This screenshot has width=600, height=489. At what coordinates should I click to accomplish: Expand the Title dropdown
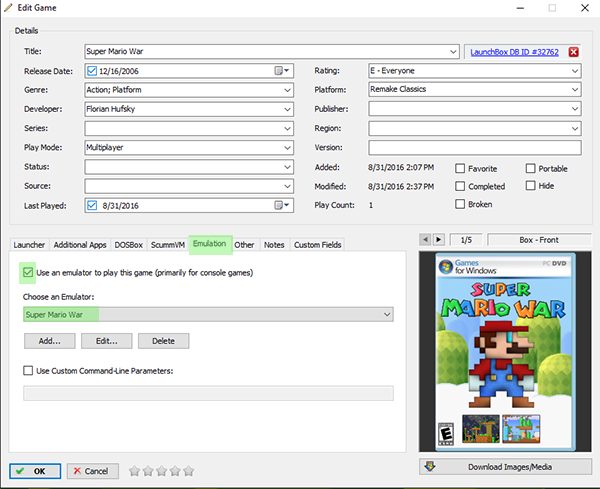pos(453,51)
